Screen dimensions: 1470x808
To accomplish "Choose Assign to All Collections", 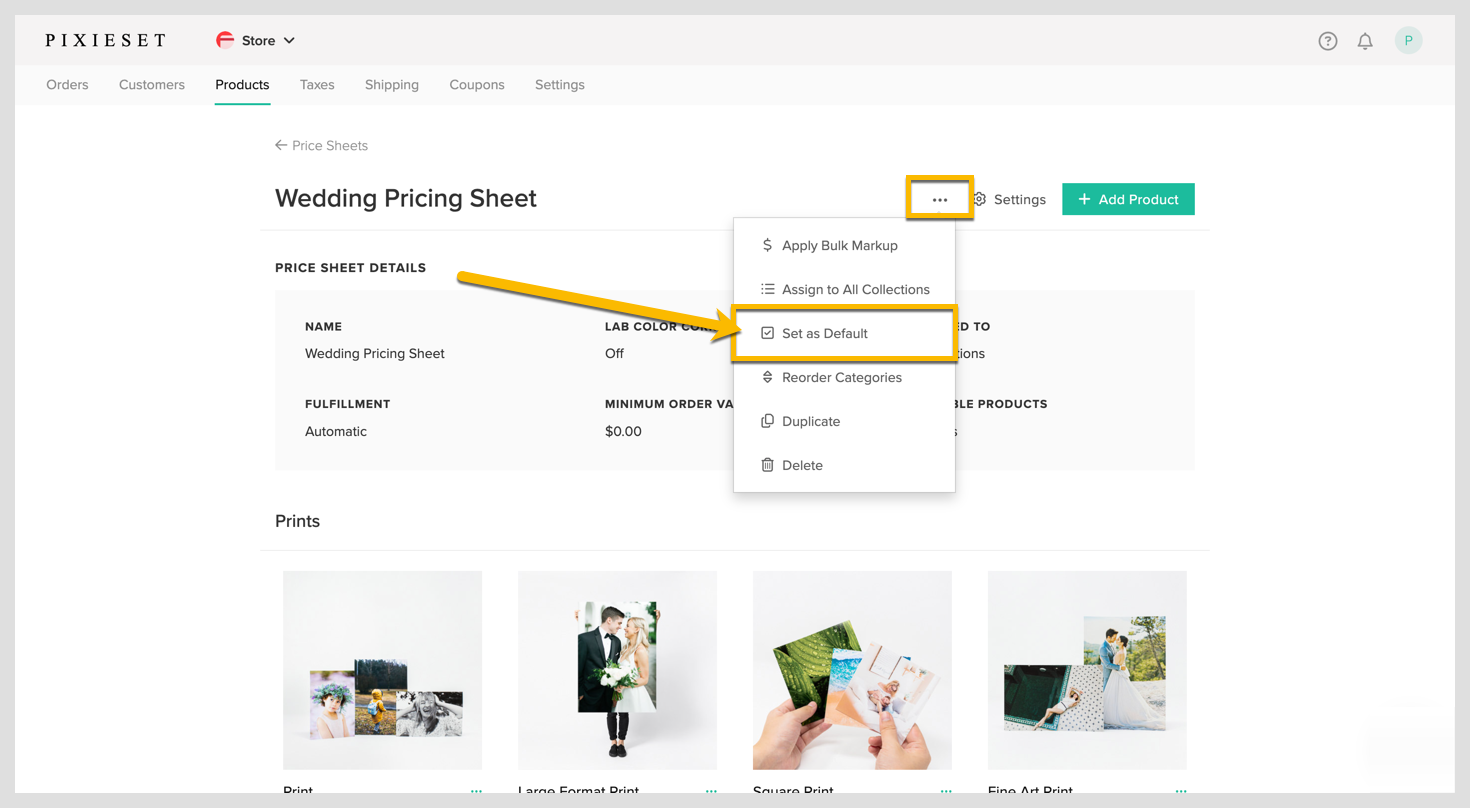I will click(844, 289).
